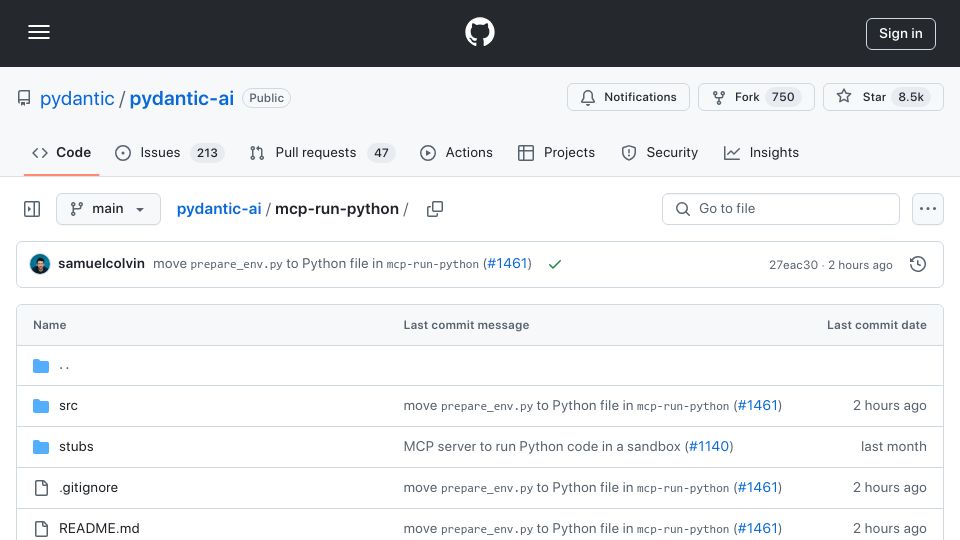Click '2 hours ago' in src row

click(890, 406)
